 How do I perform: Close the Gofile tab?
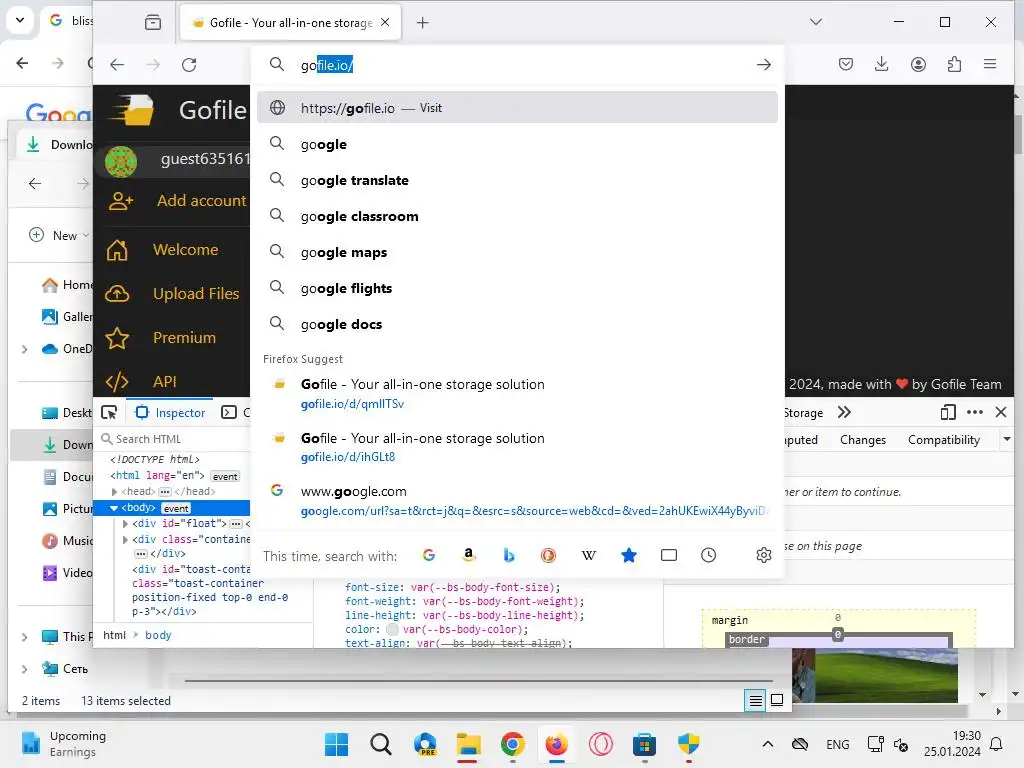click(x=385, y=22)
